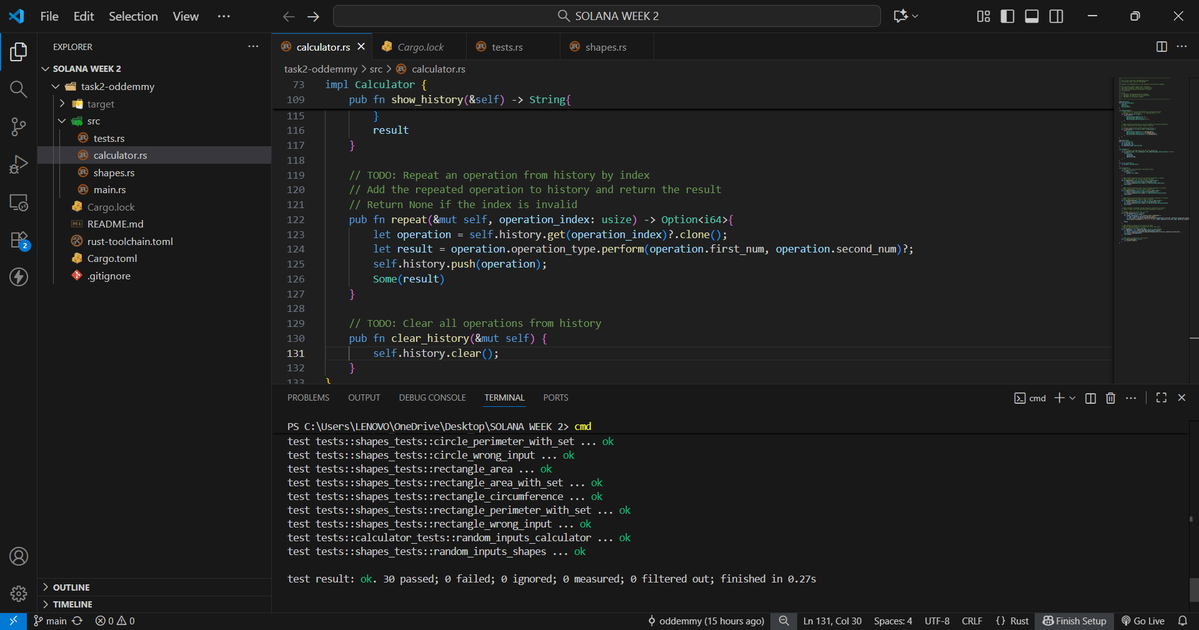Open the new terminal launch profile dropdown
This screenshot has height=630, width=1199.
pyautogui.click(x=1072, y=398)
